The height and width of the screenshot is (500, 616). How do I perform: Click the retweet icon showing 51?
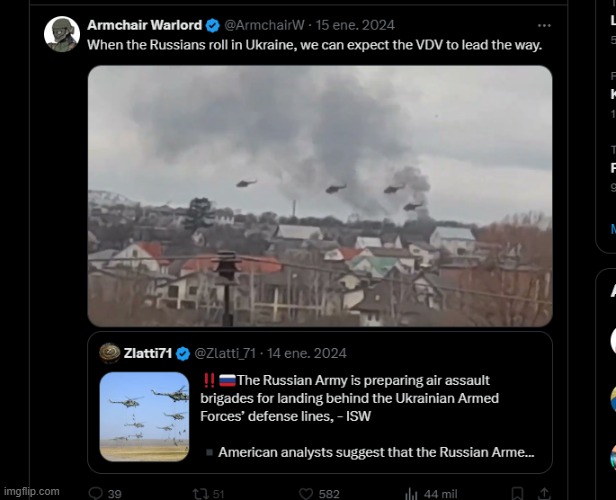coord(200,493)
